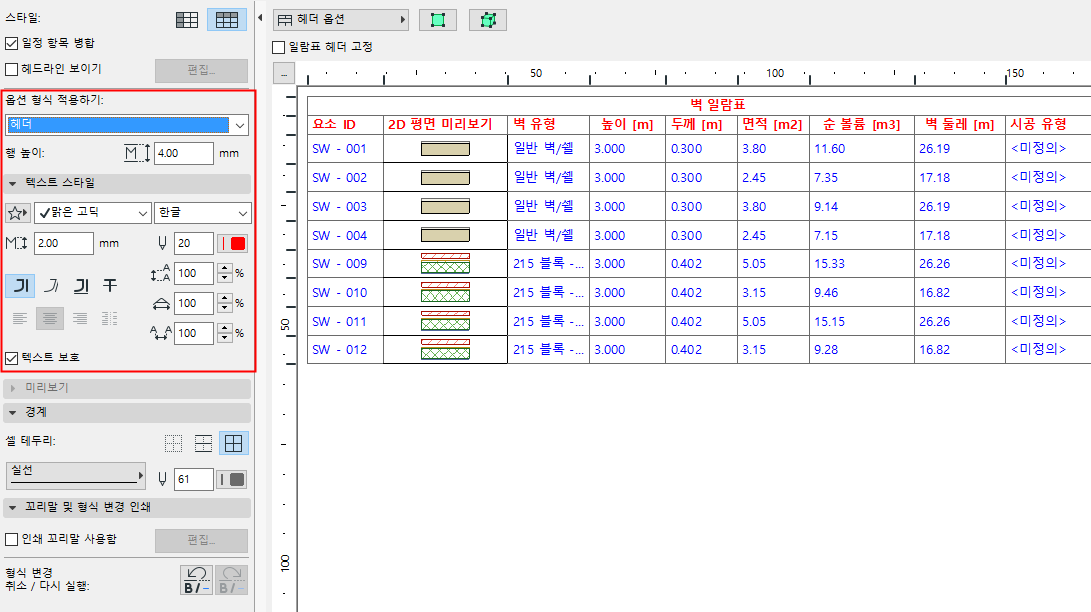Uncheck 일정 항목 병합 checkbox

click(x=12, y=43)
